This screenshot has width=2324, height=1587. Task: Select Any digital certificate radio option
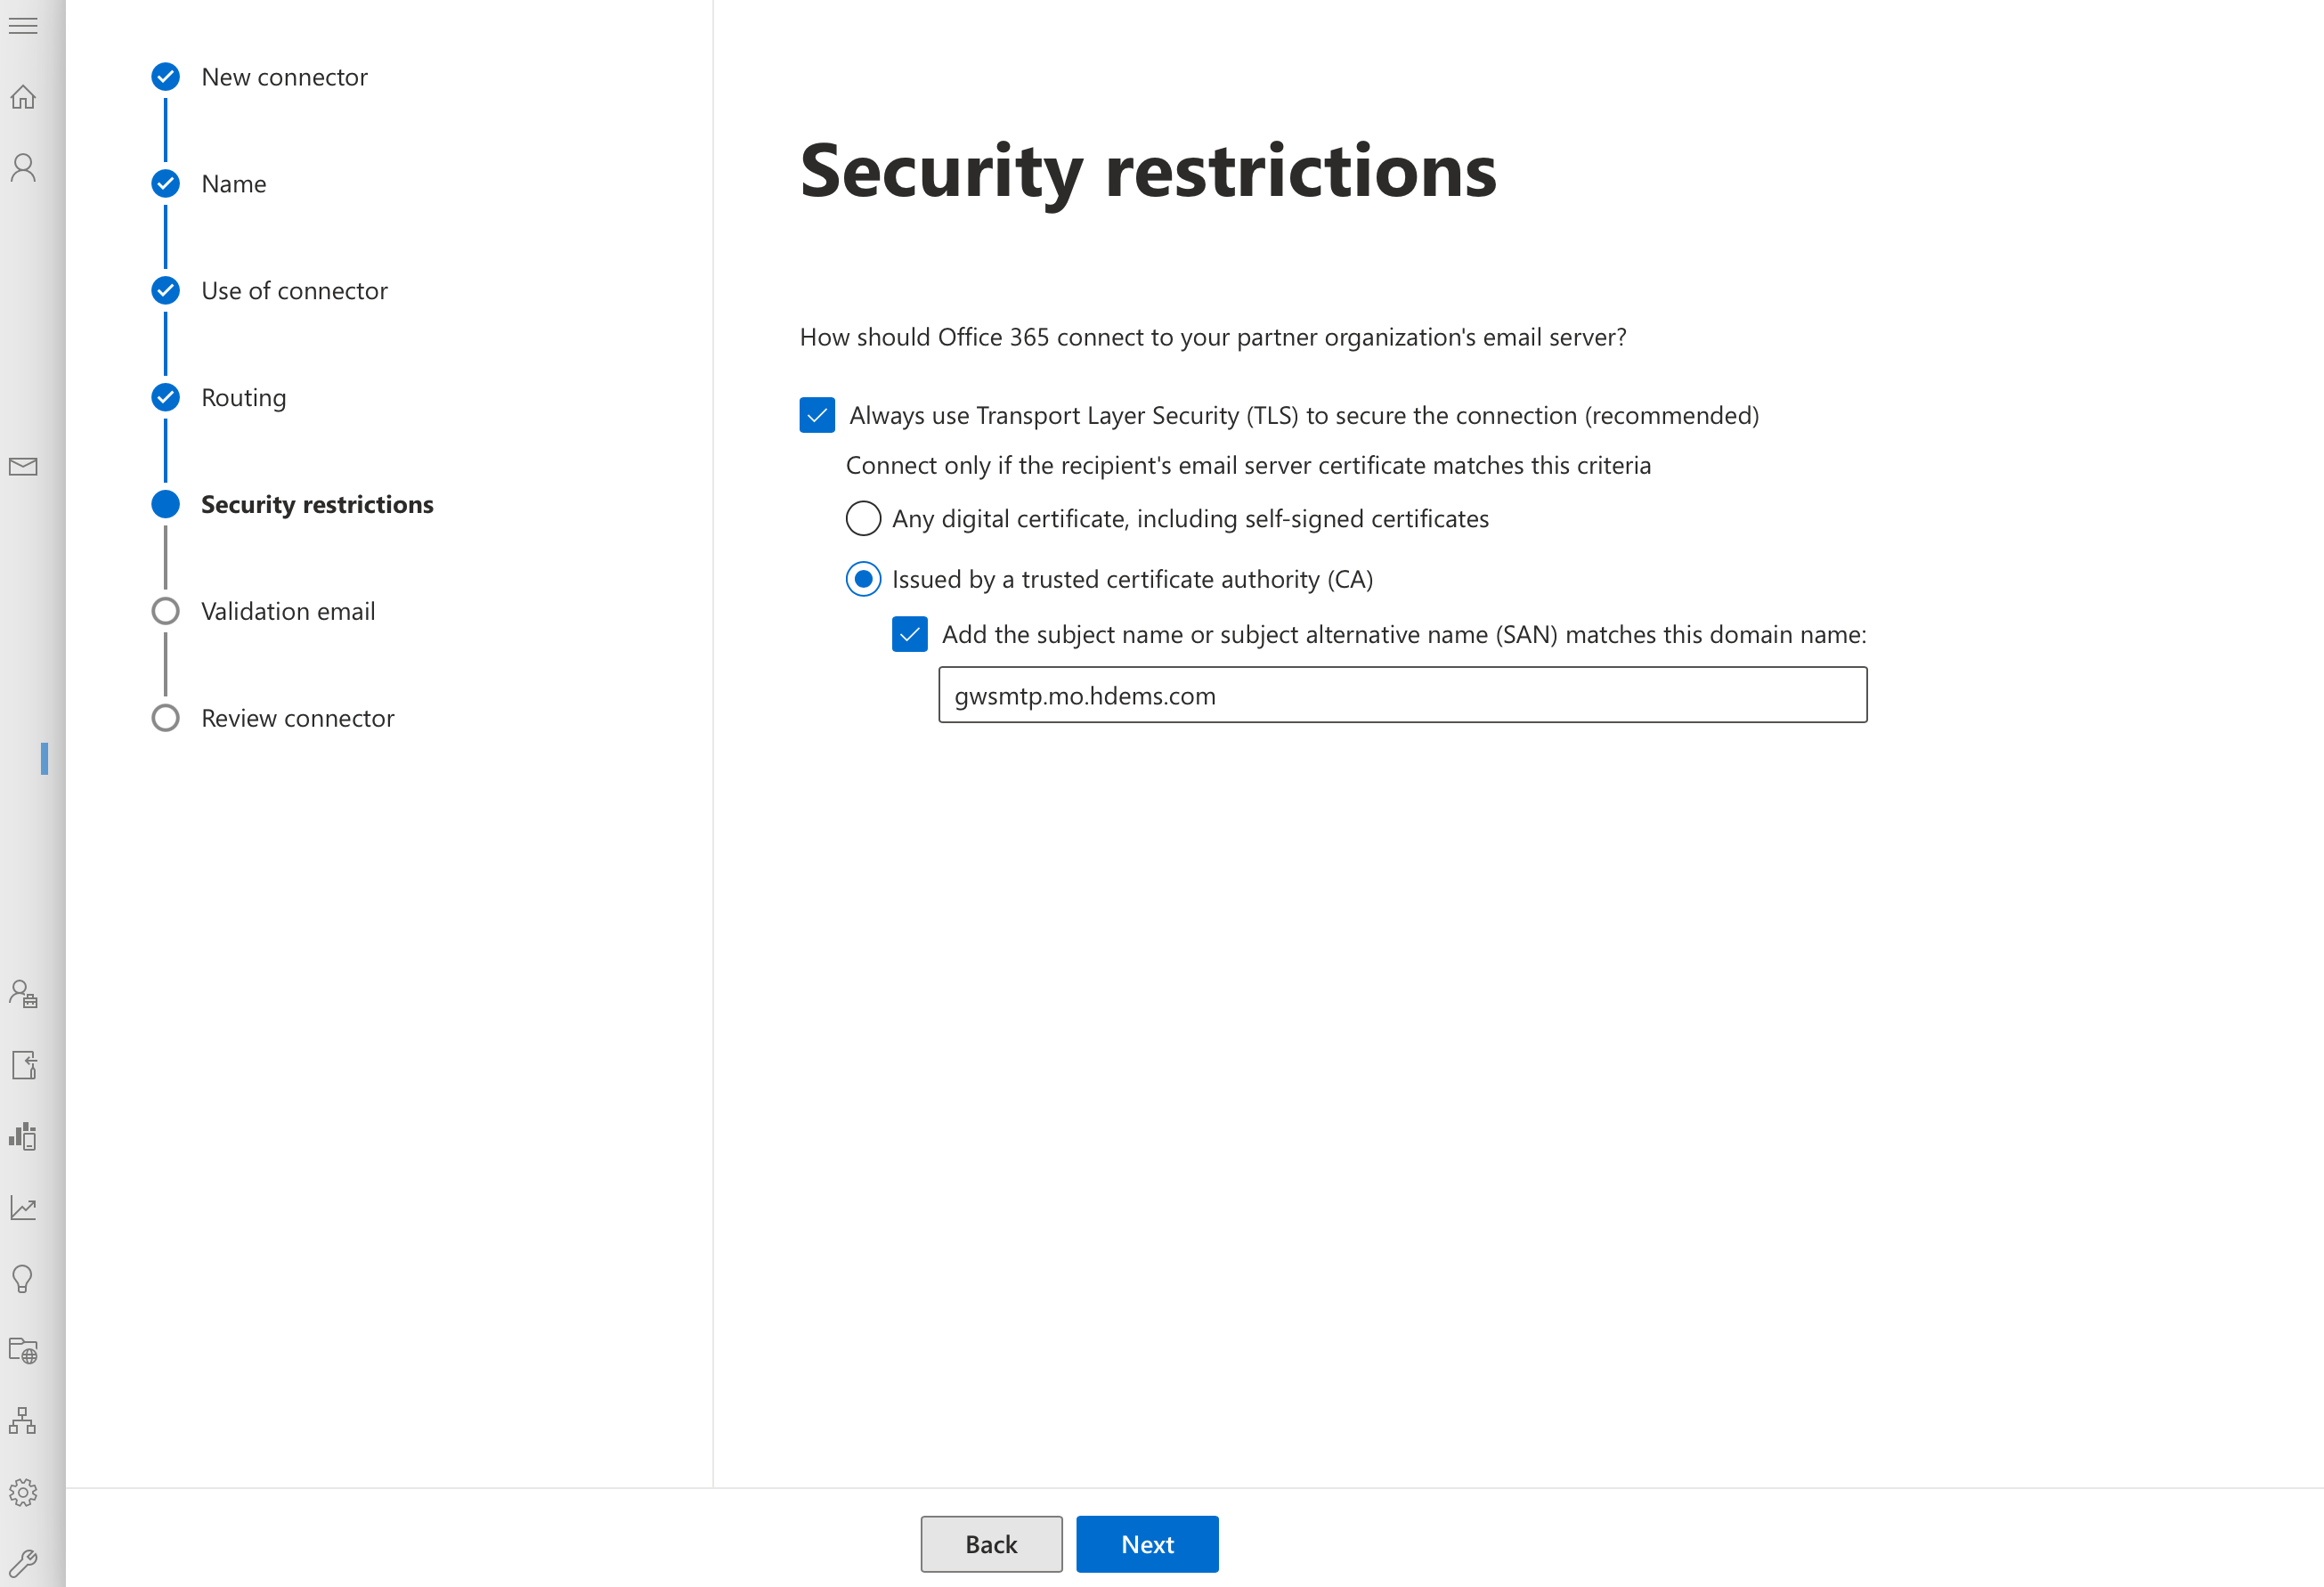(x=863, y=519)
